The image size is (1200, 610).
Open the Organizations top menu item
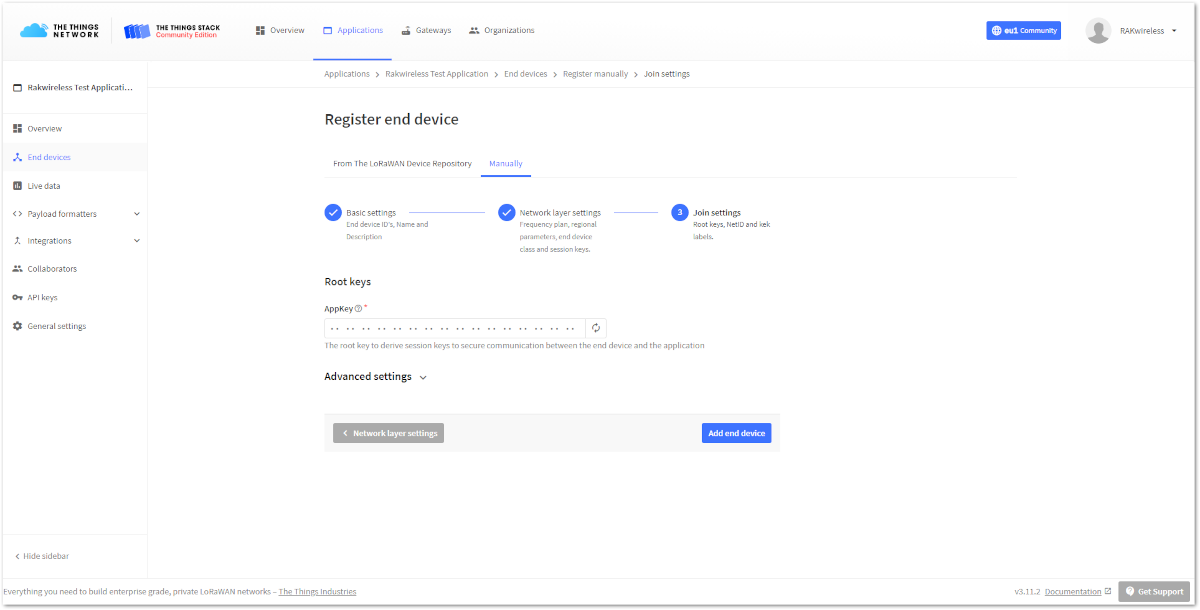click(502, 30)
